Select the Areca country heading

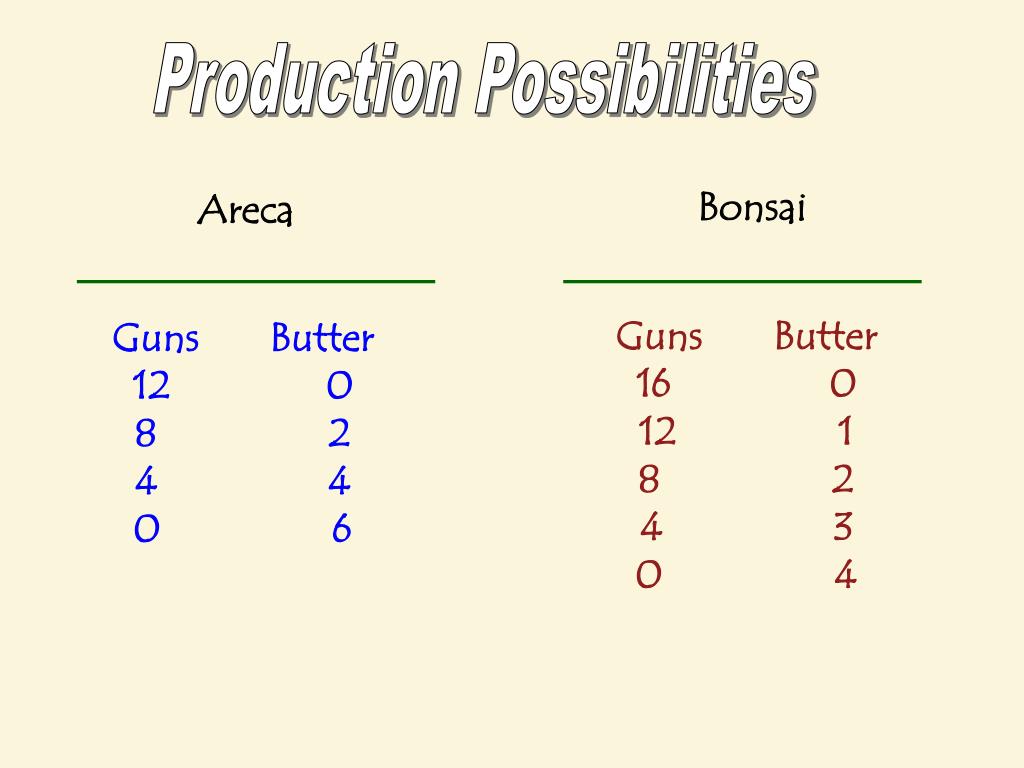click(245, 210)
